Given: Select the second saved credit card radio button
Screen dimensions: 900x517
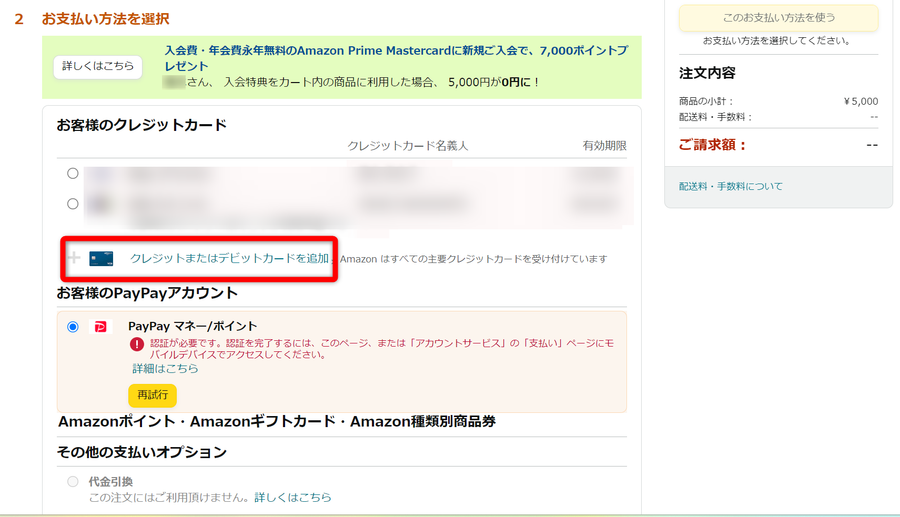Looking at the screenshot, I should [x=73, y=204].
